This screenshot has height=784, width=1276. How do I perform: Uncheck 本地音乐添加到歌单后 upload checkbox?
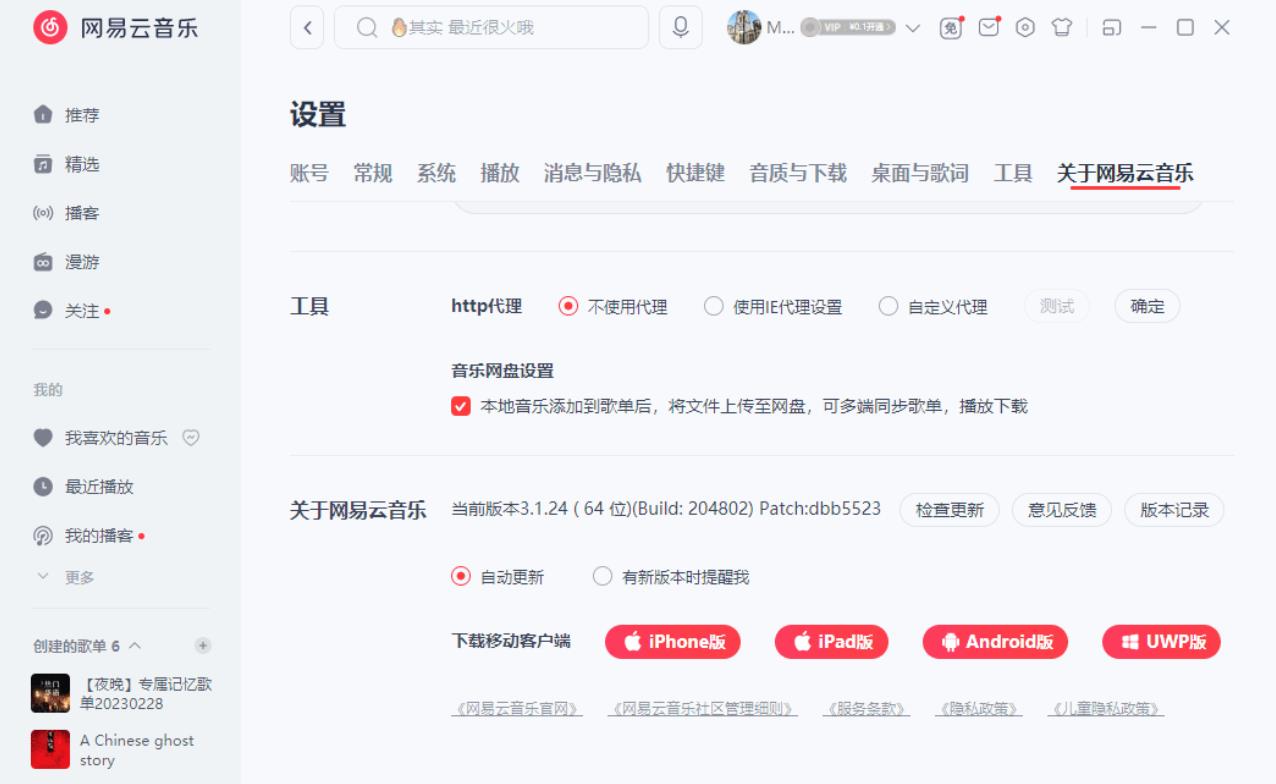click(461, 406)
